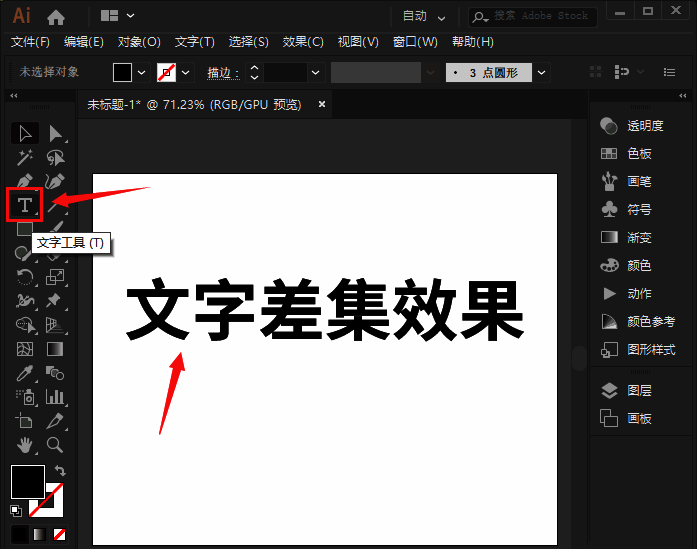Open the 自动 workspace dropdown
This screenshot has width=697, height=549.
click(424, 16)
